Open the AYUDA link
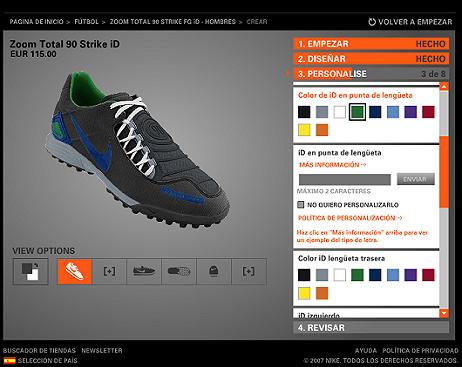462x367 pixels. point(366,351)
